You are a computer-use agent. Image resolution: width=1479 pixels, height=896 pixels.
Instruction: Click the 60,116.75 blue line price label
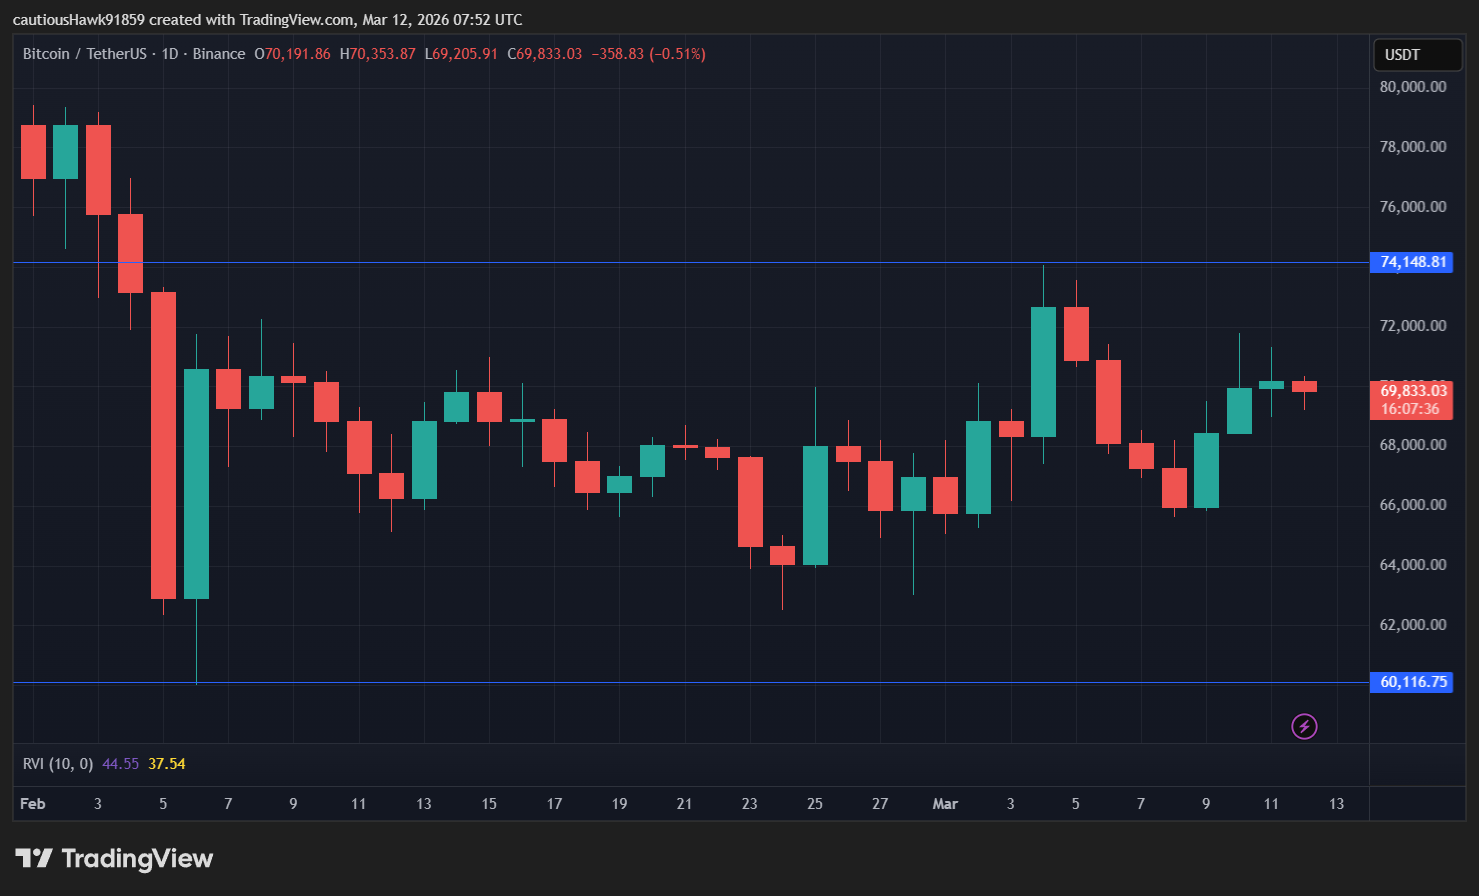pos(1411,681)
